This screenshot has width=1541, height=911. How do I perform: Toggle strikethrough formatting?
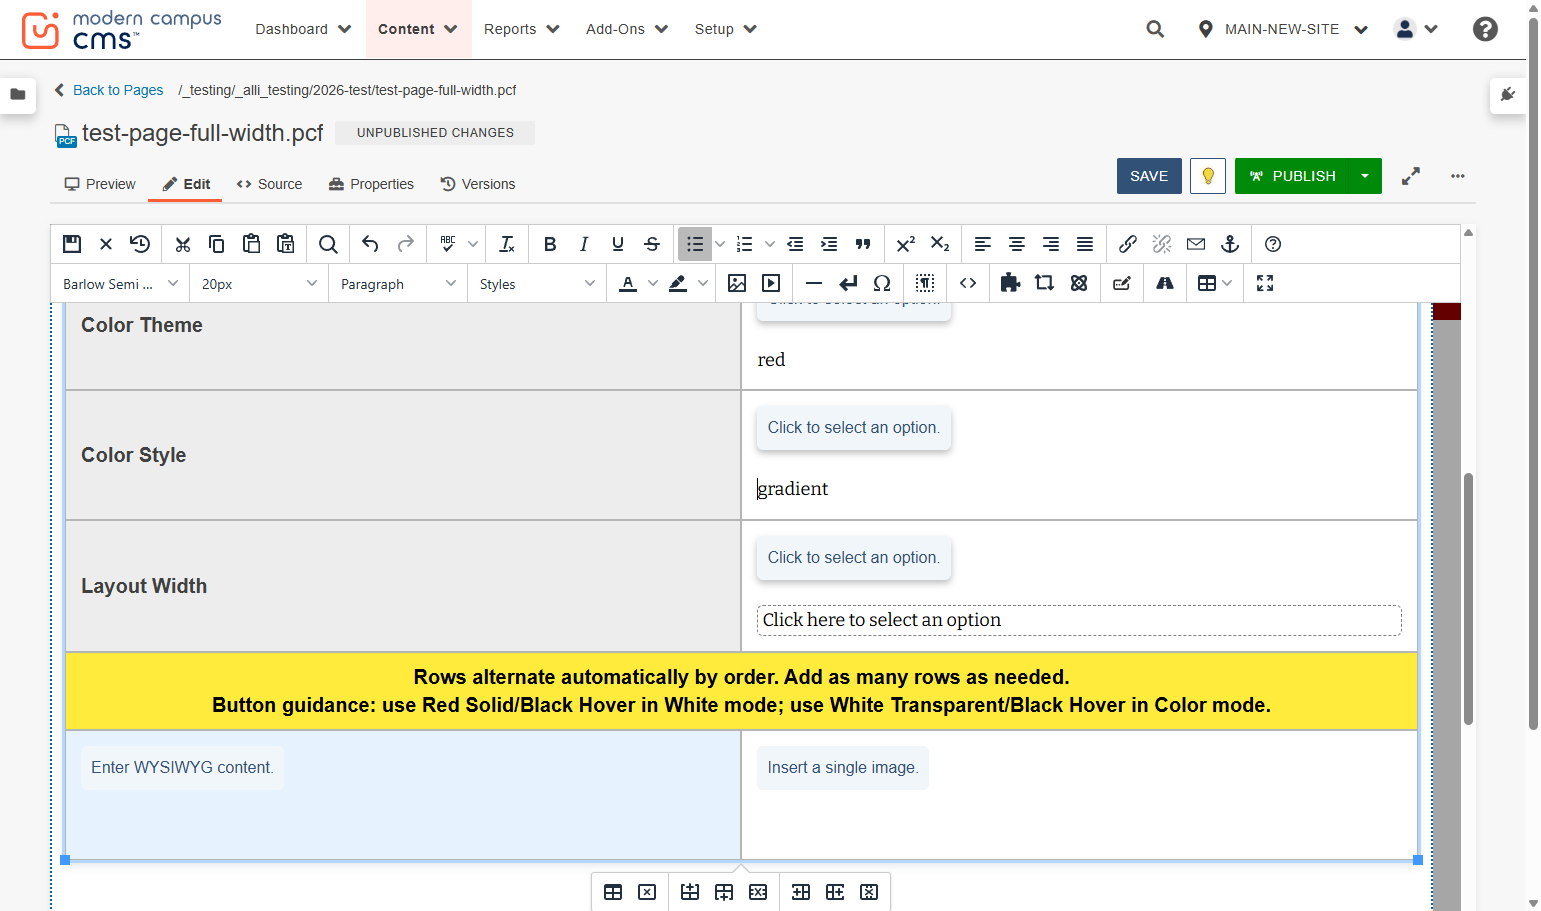point(652,244)
